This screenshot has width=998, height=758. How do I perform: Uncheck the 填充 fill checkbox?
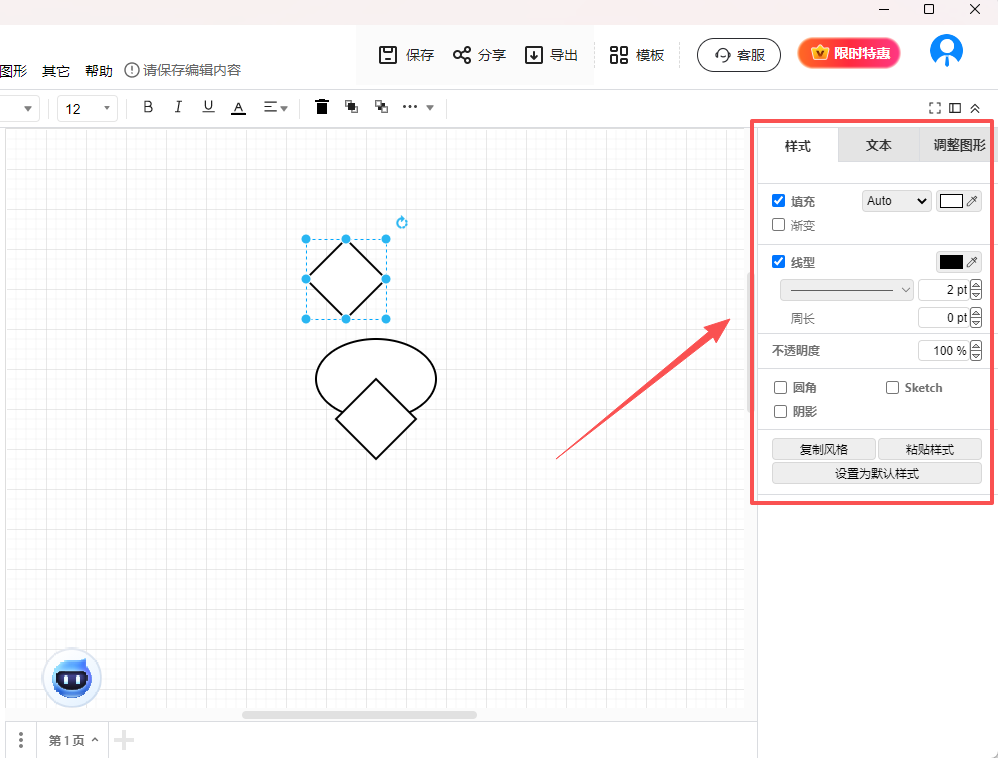[x=779, y=201]
